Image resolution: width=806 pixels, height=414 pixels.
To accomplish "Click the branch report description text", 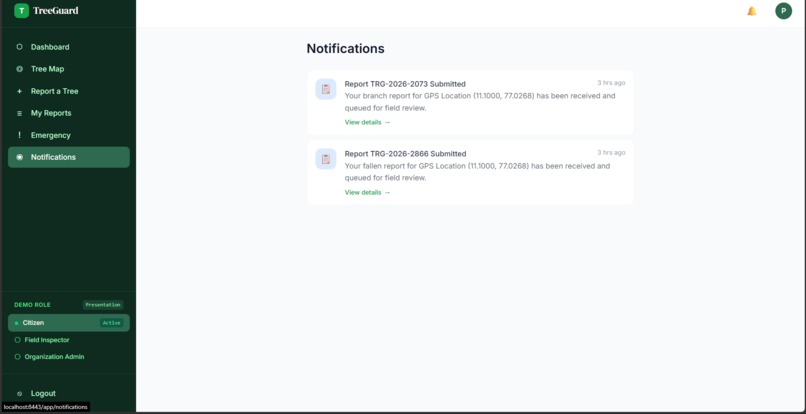I will click(480, 102).
